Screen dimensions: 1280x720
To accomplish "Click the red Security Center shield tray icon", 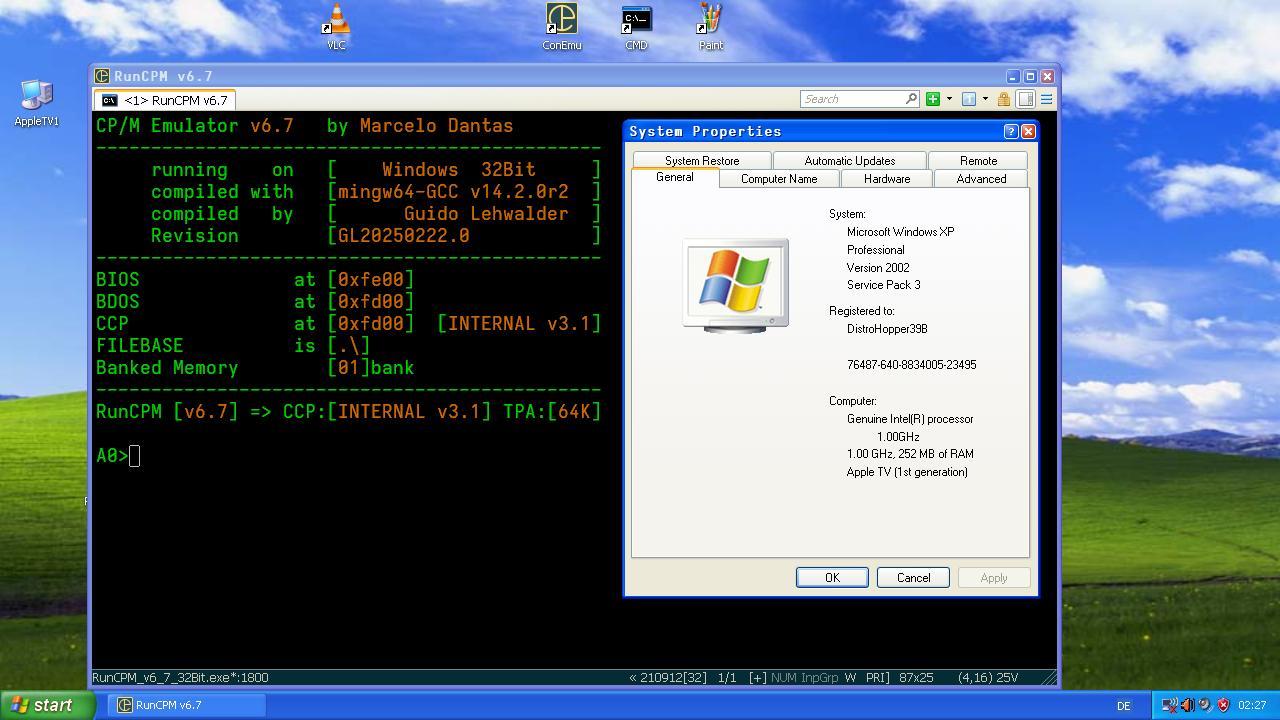I will tap(1222, 705).
